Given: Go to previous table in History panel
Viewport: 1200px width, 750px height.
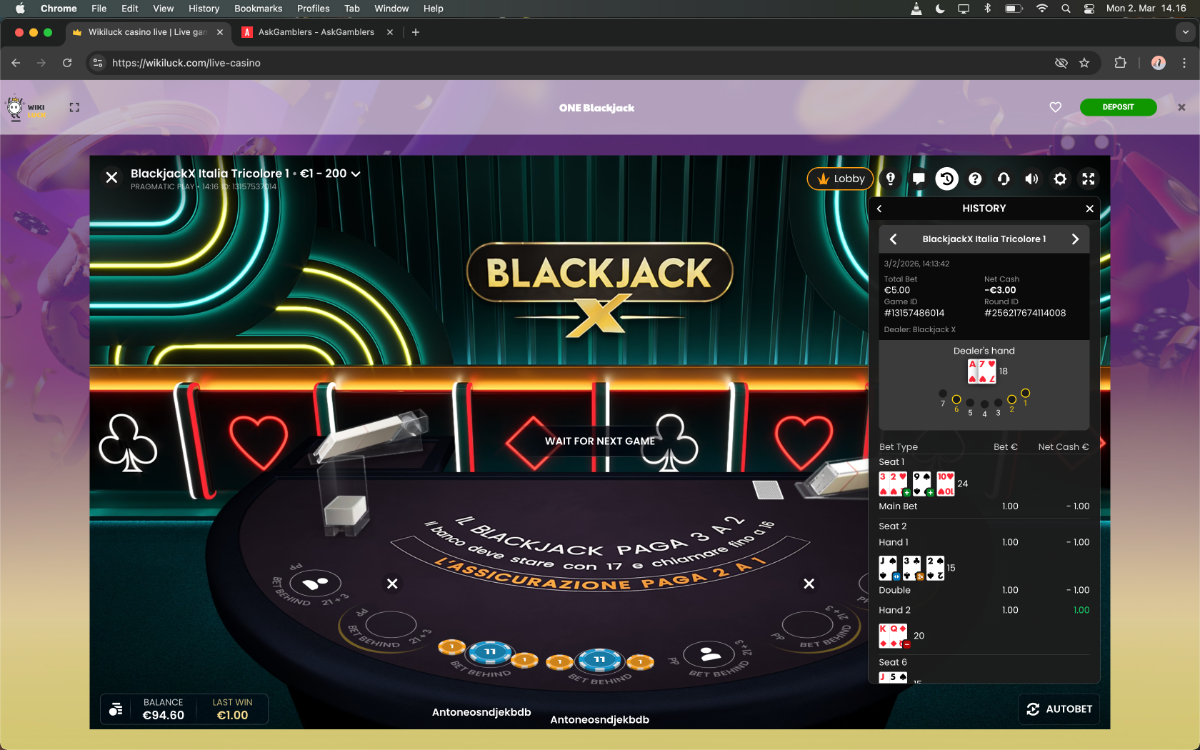Looking at the screenshot, I should tap(893, 239).
